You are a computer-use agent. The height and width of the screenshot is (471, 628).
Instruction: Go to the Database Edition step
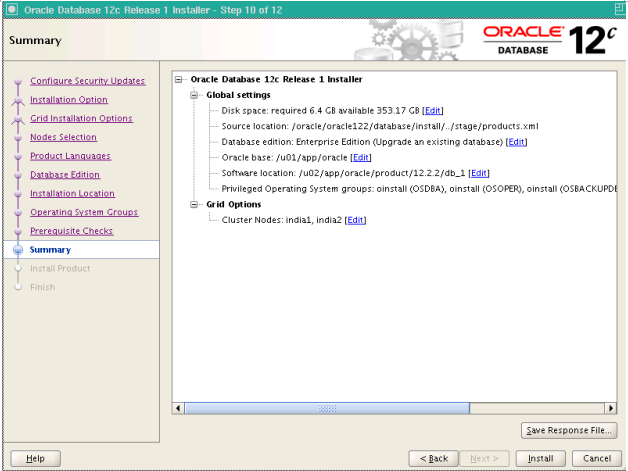click(x=65, y=175)
